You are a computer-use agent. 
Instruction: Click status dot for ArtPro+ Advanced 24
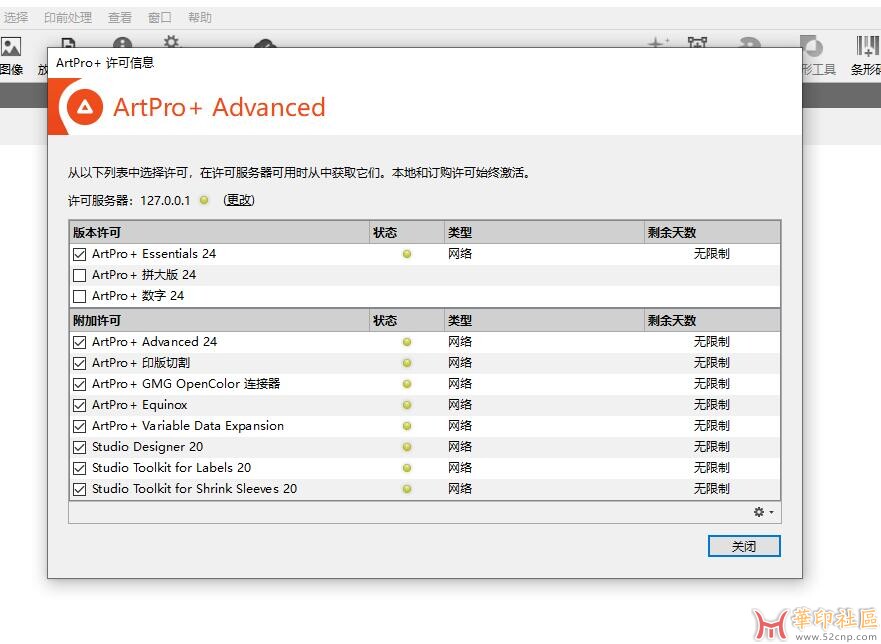coord(407,342)
